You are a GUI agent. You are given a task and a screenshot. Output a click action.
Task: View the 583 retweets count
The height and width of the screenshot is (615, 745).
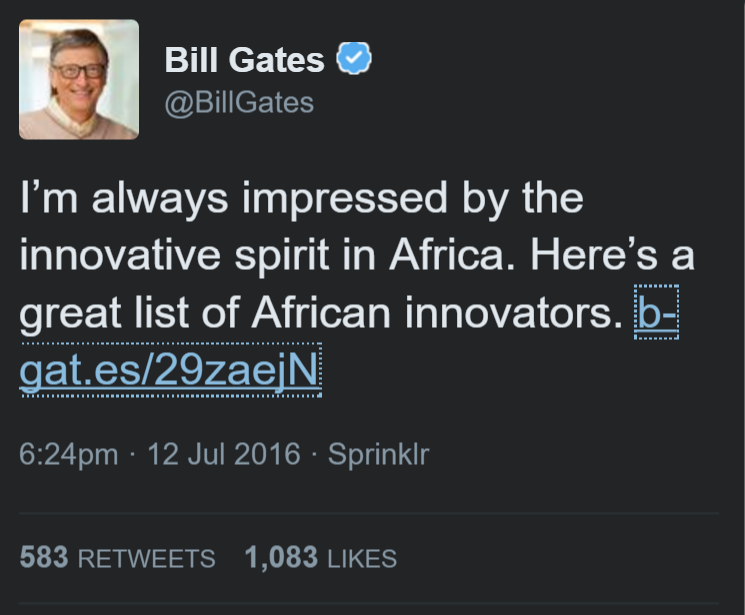click(x=44, y=557)
